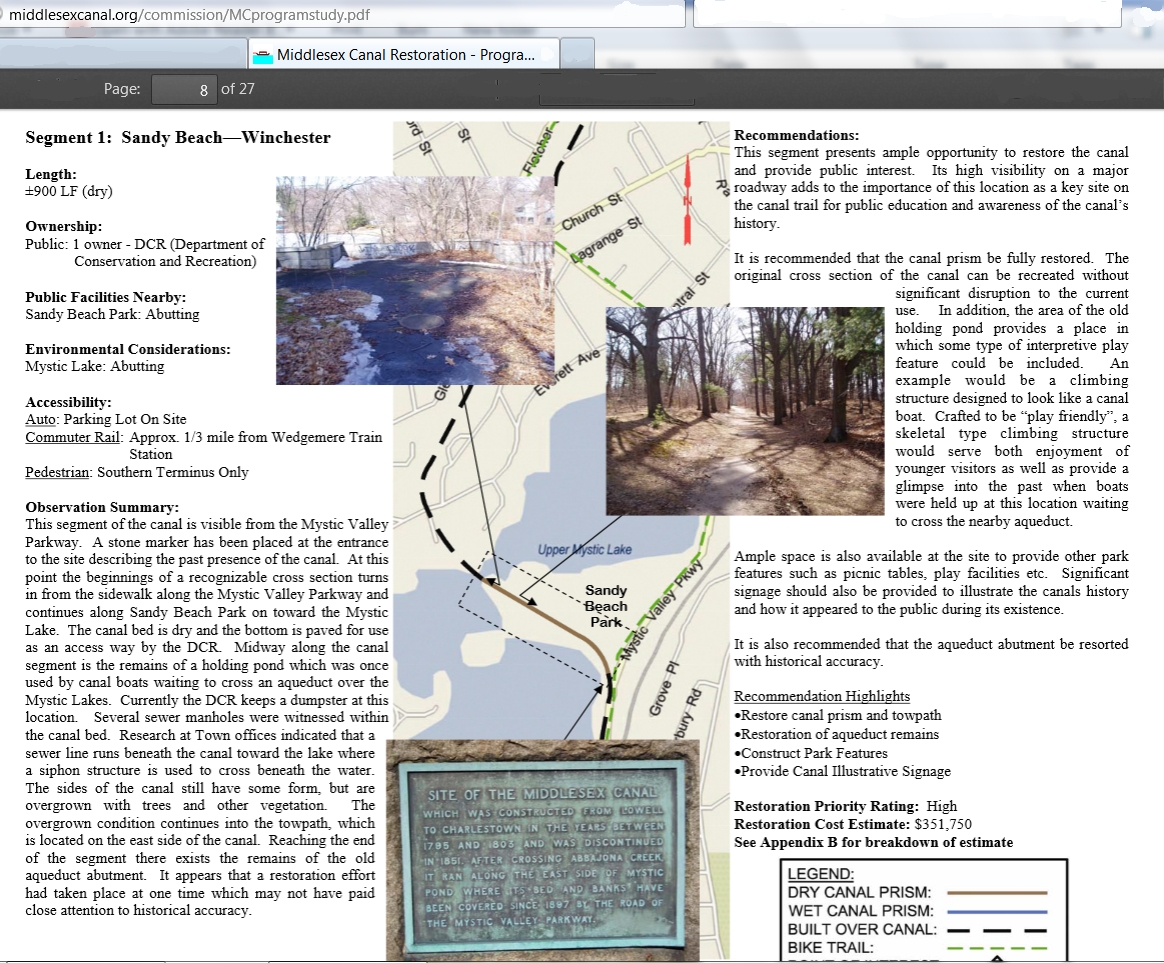
Task: Click 'See Appendix B for breakdown' text
Action: [x=874, y=842]
